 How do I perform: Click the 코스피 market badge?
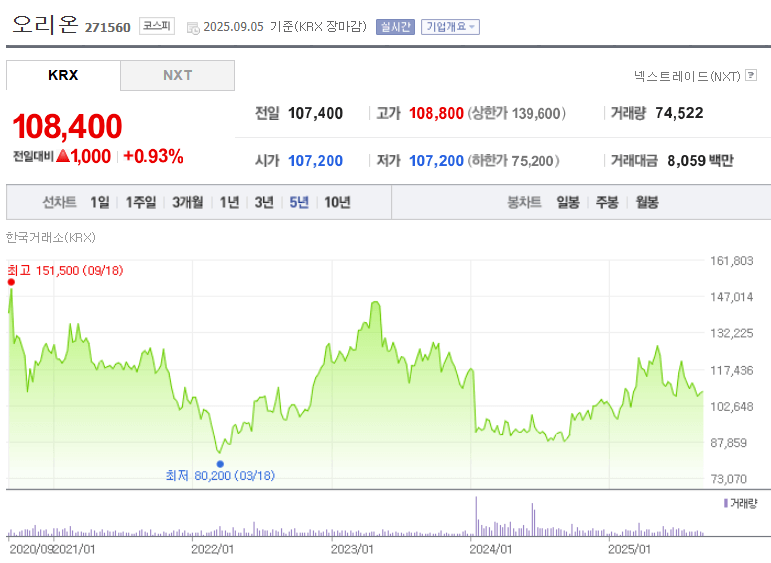(x=157, y=26)
